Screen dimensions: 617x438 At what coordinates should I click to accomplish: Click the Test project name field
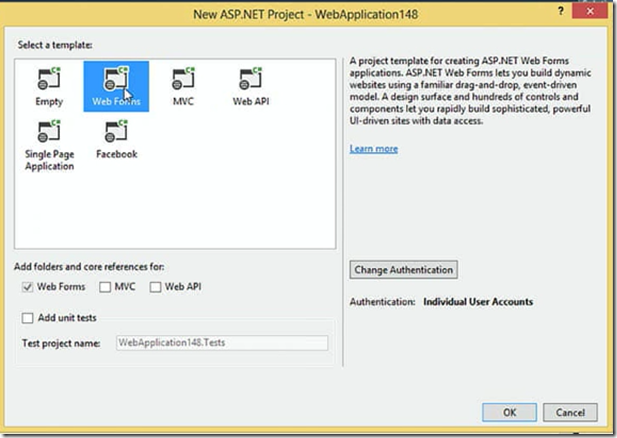[222, 343]
